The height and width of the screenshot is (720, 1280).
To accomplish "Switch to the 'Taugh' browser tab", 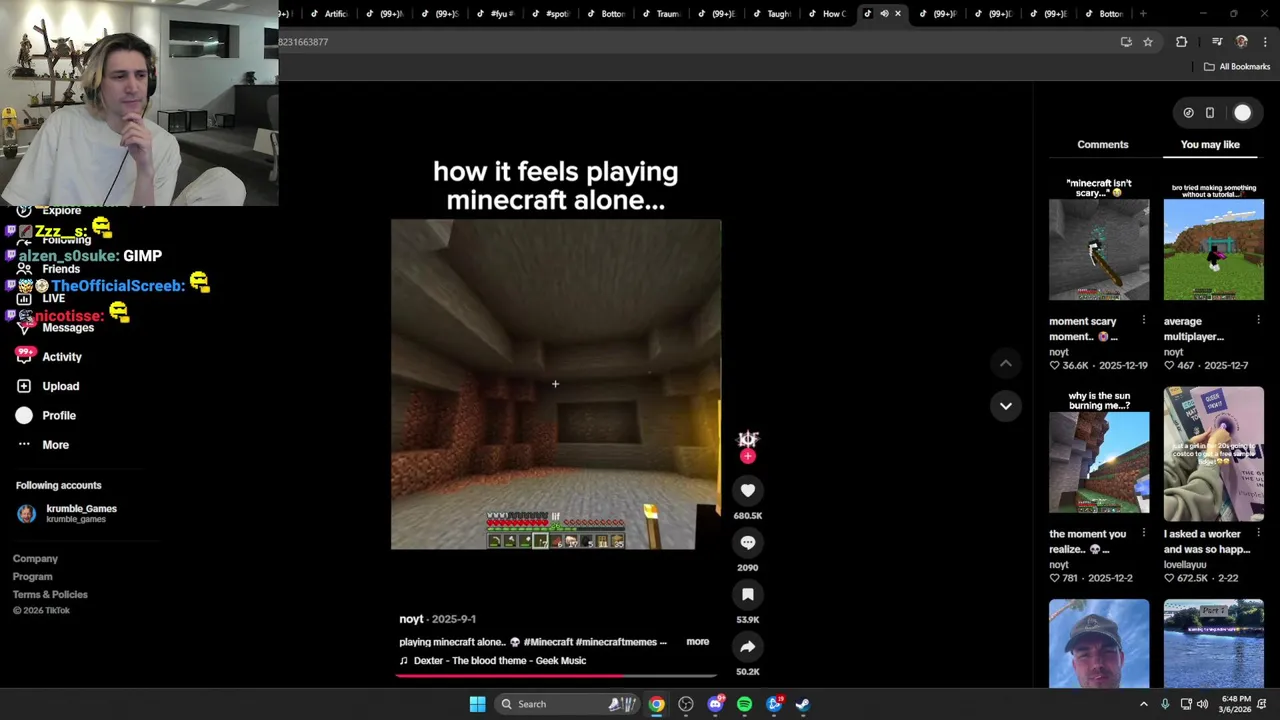I will [x=770, y=14].
